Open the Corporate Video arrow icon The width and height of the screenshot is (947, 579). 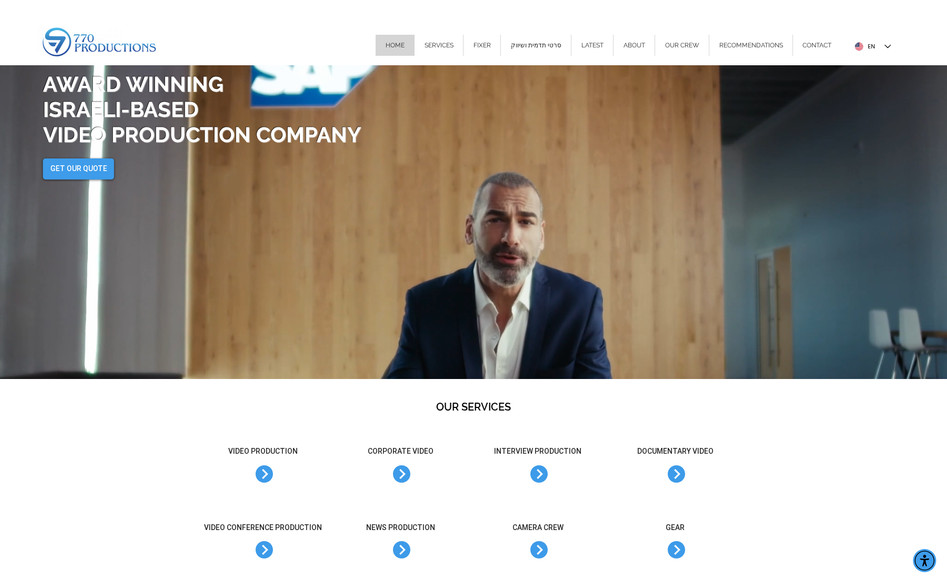pyautogui.click(x=402, y=474)
